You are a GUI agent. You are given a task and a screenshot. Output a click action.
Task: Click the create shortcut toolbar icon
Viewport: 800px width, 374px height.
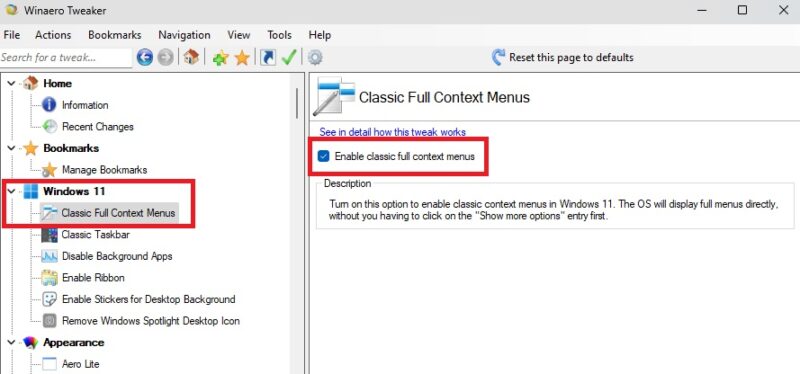[268, 58]
